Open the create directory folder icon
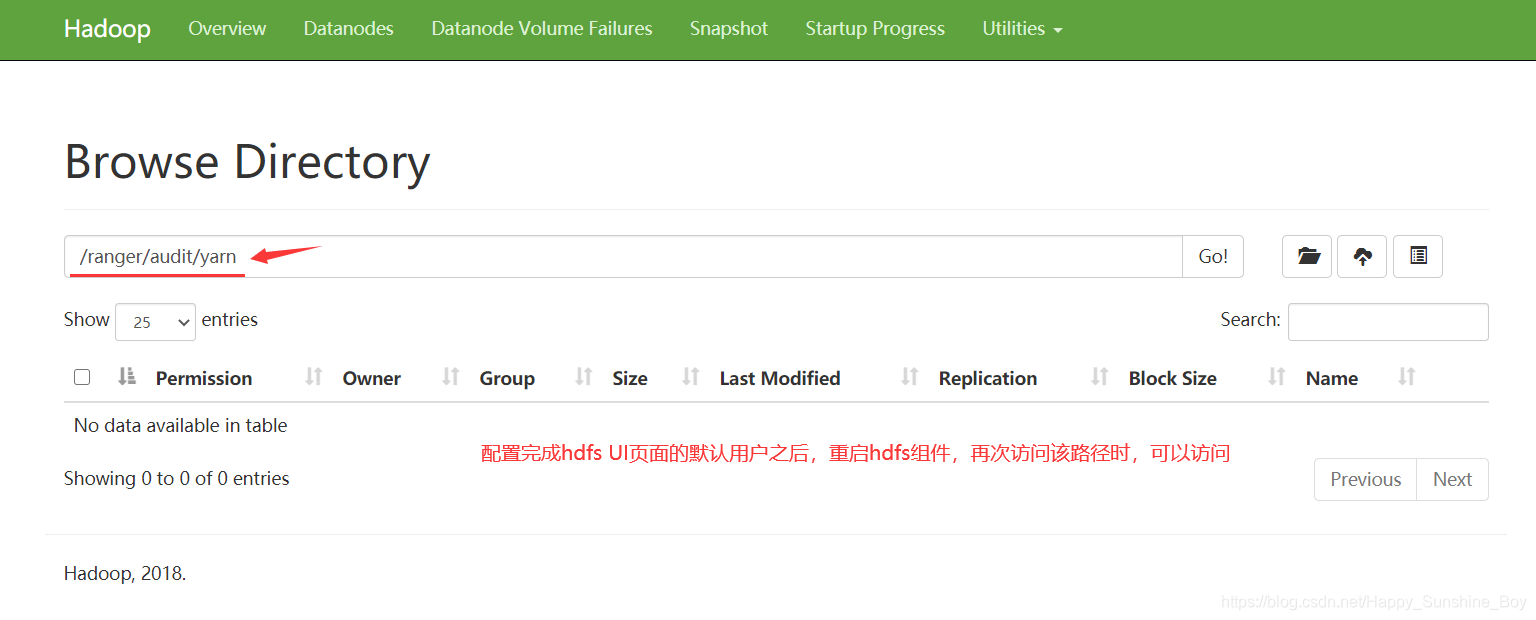This screenshot has height=620, width=1536. click(x=1307, y=257)
